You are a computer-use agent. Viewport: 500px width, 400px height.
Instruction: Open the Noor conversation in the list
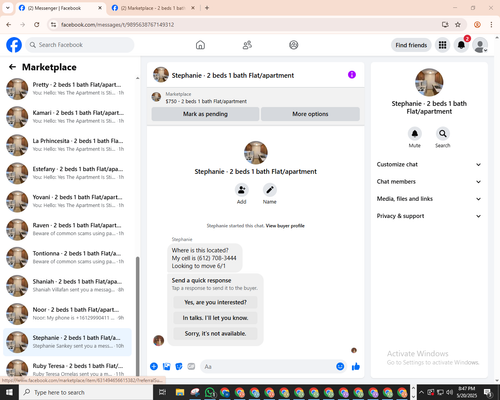[x=68, y=314]
